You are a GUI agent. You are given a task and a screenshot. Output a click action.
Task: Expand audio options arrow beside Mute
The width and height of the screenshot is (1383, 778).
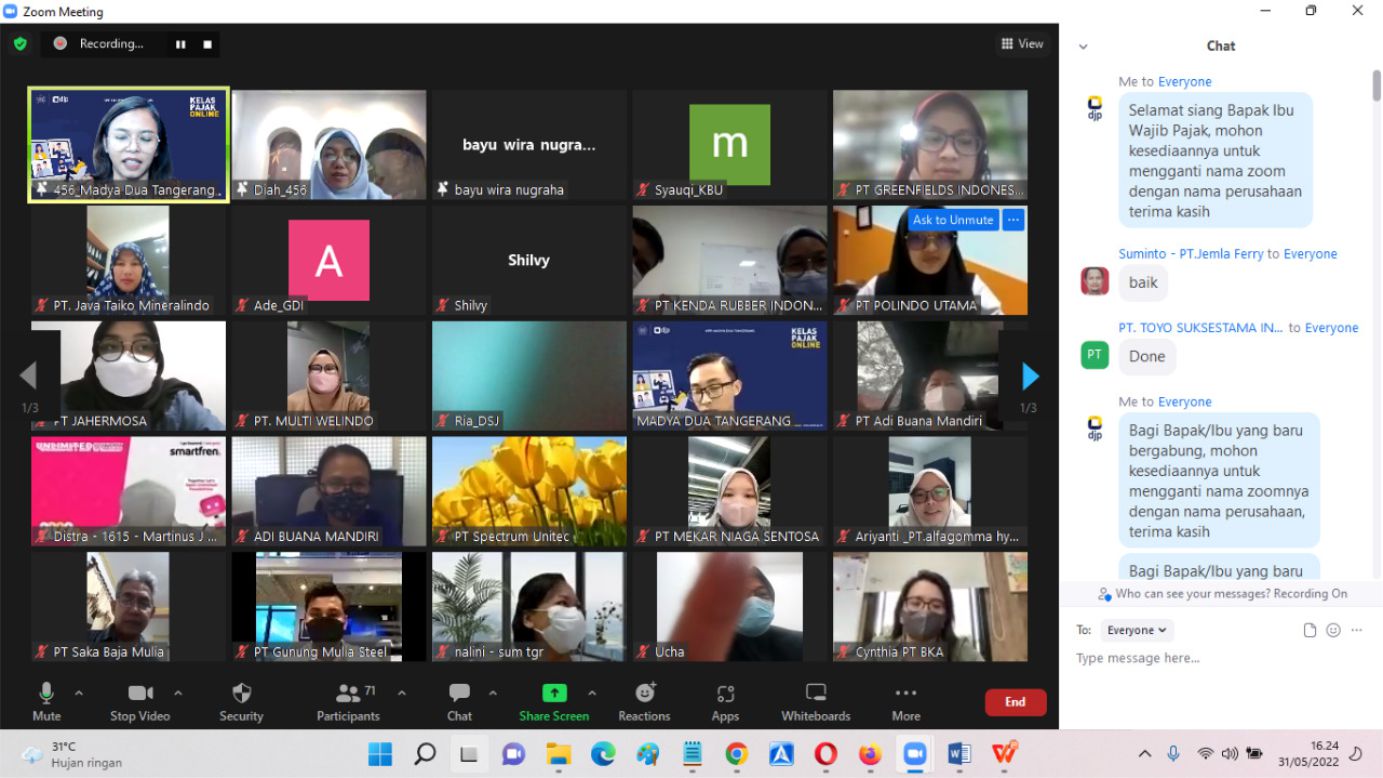[x=79, y=693]
